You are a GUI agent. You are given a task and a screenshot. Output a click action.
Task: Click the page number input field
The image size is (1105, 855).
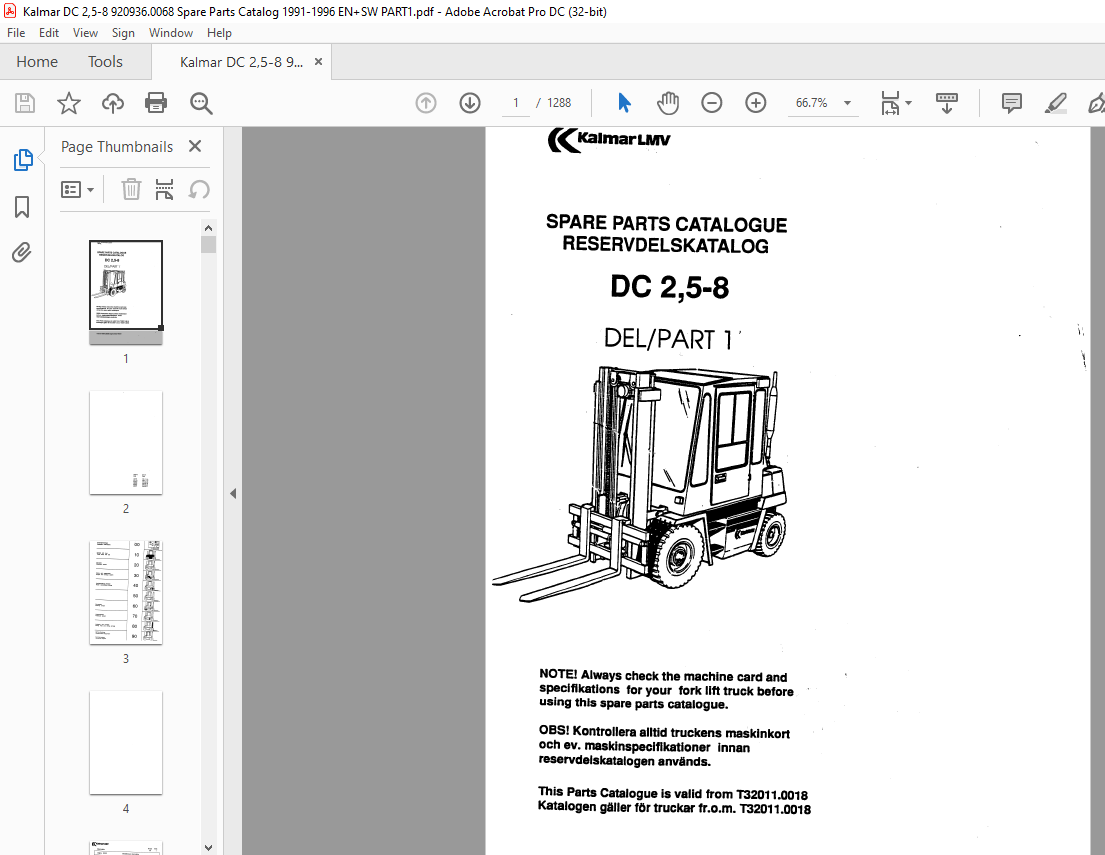point(516,103)
